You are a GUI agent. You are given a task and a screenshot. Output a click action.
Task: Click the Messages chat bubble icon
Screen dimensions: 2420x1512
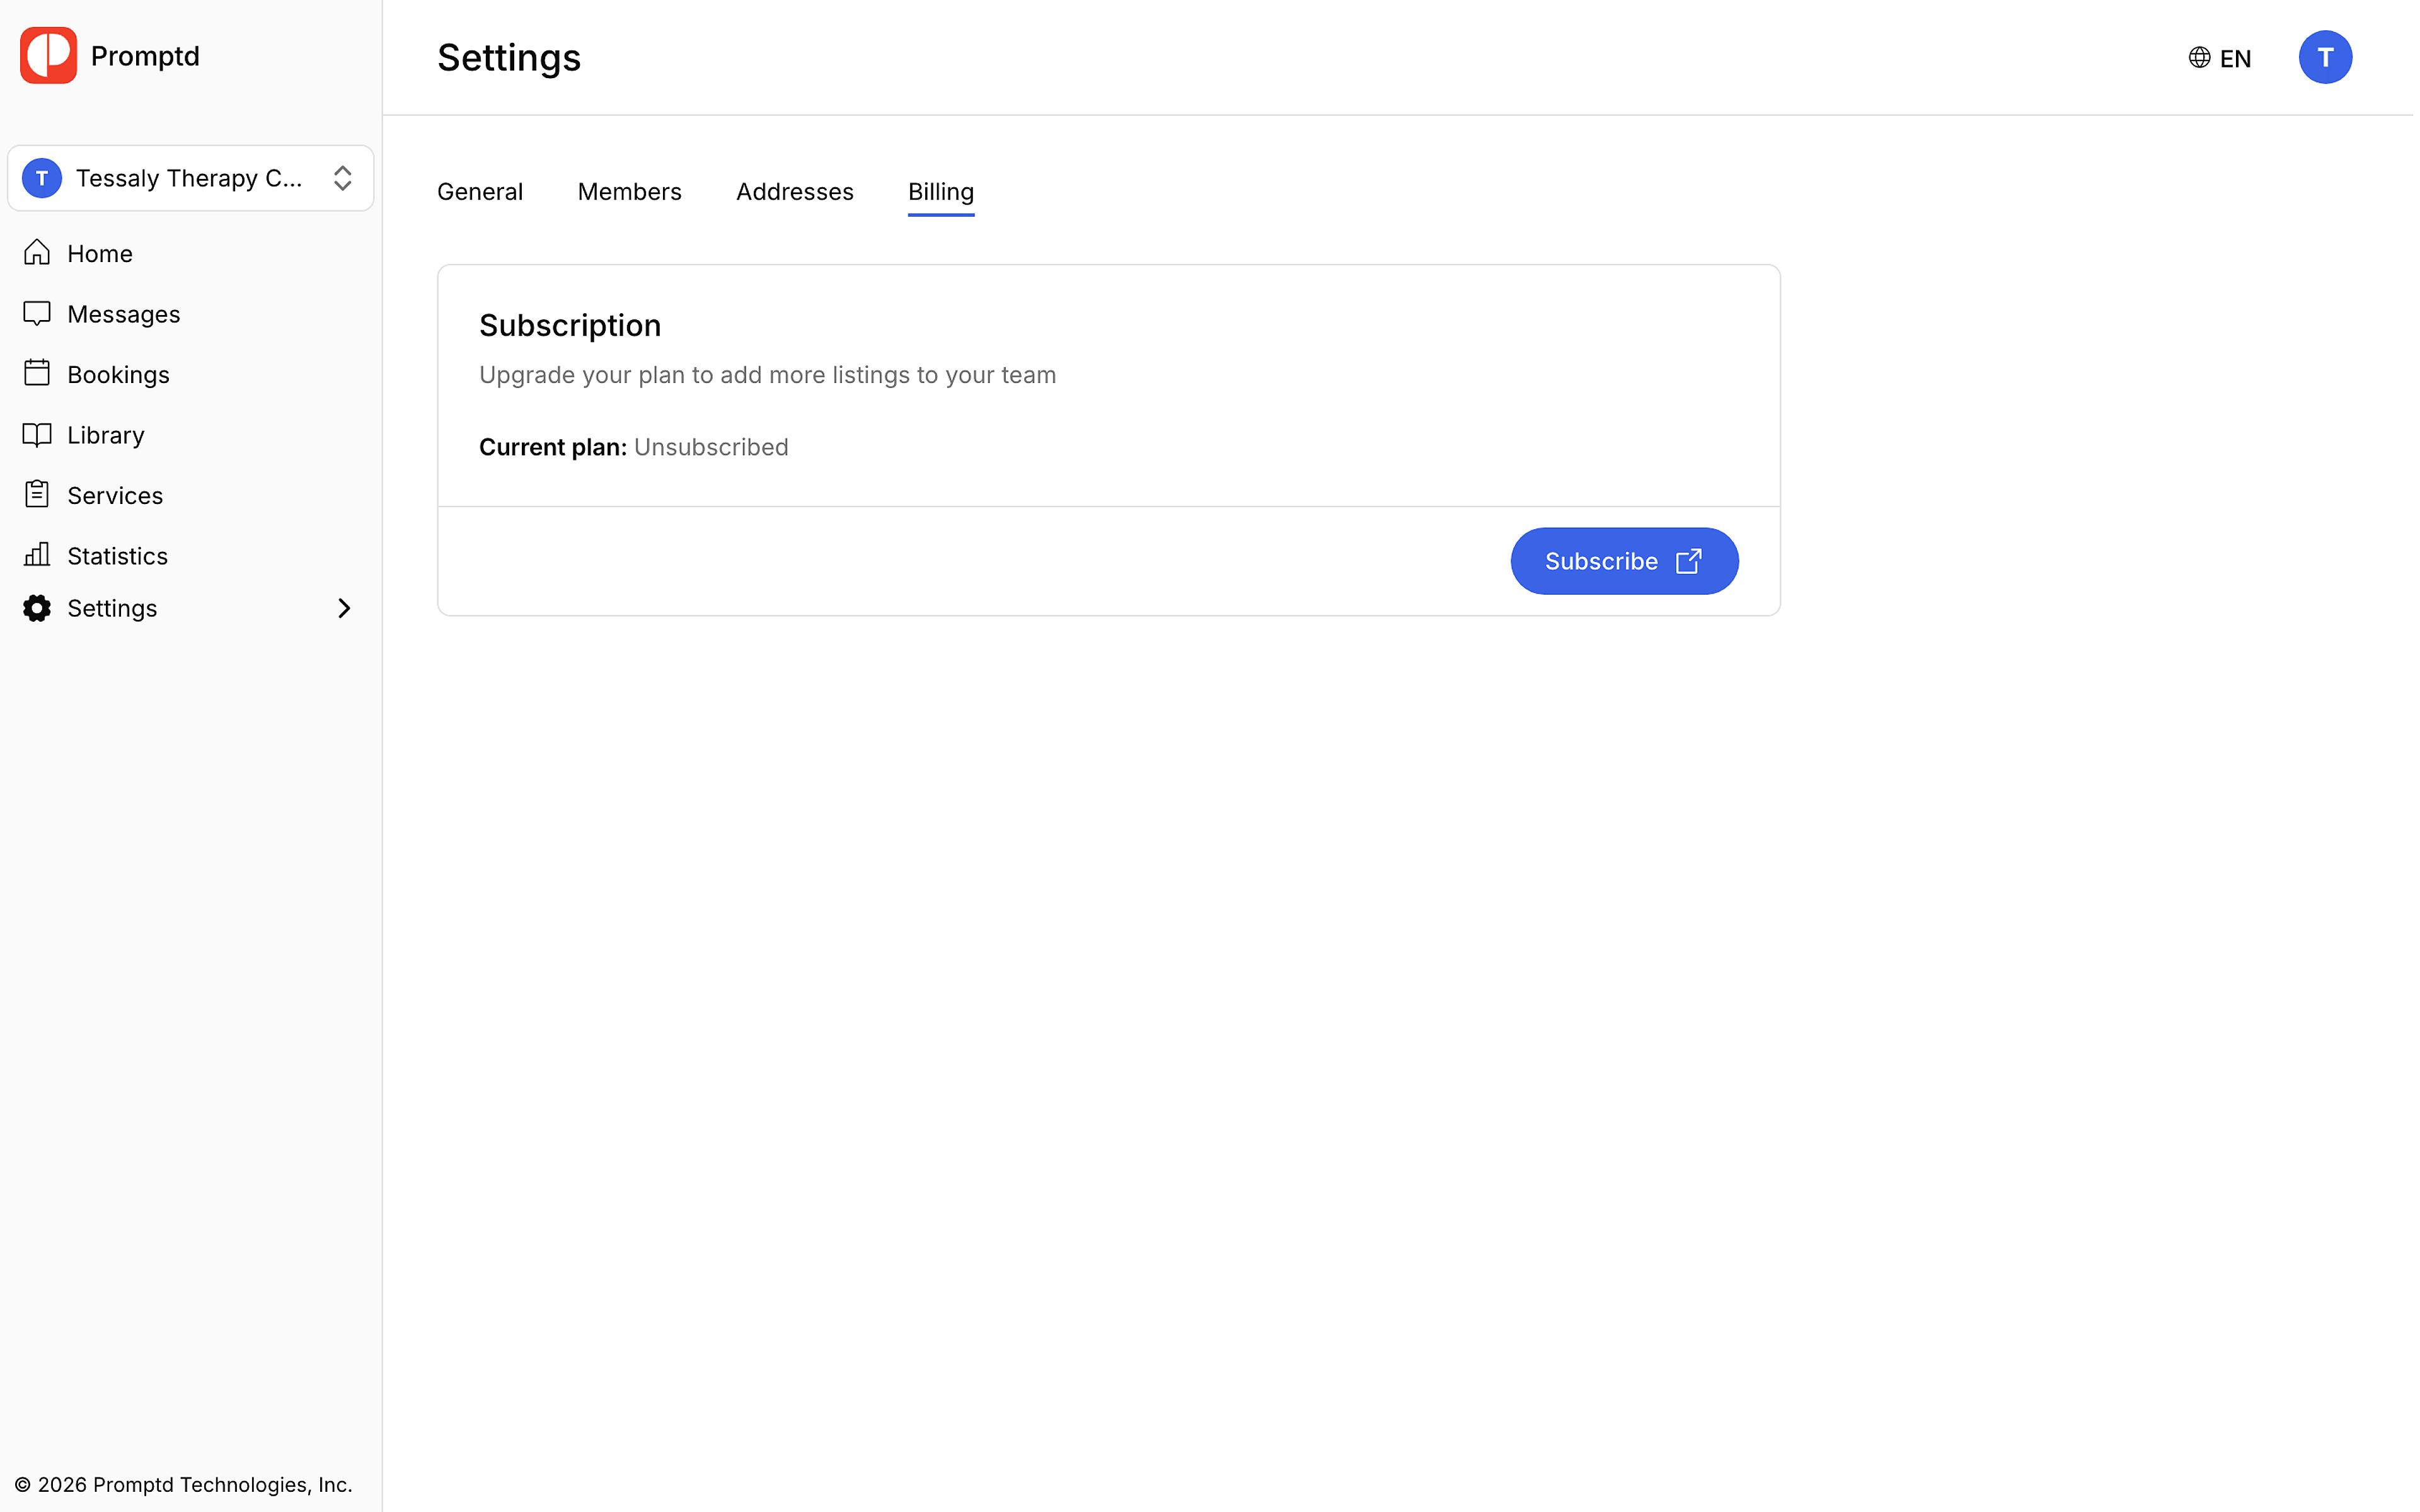[x=37, y=314]
